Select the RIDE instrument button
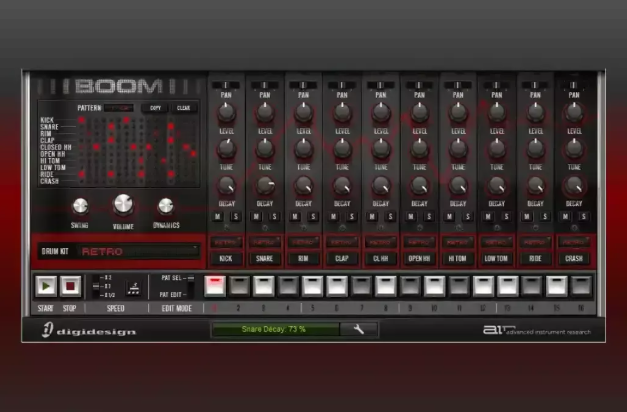 (x=535, y=259)
